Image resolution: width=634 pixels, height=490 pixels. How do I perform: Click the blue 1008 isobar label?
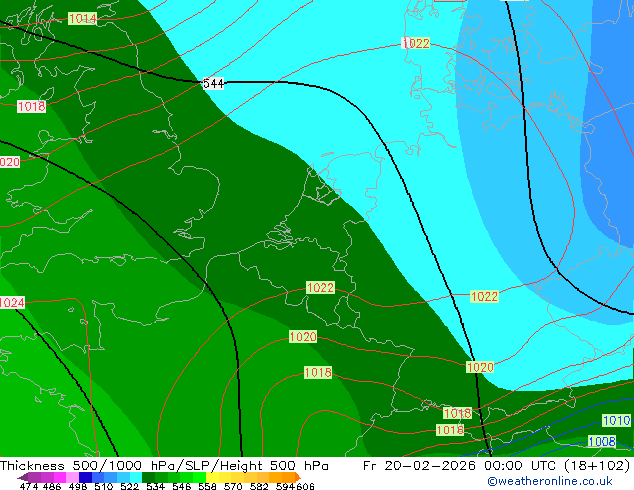[602, 441]
